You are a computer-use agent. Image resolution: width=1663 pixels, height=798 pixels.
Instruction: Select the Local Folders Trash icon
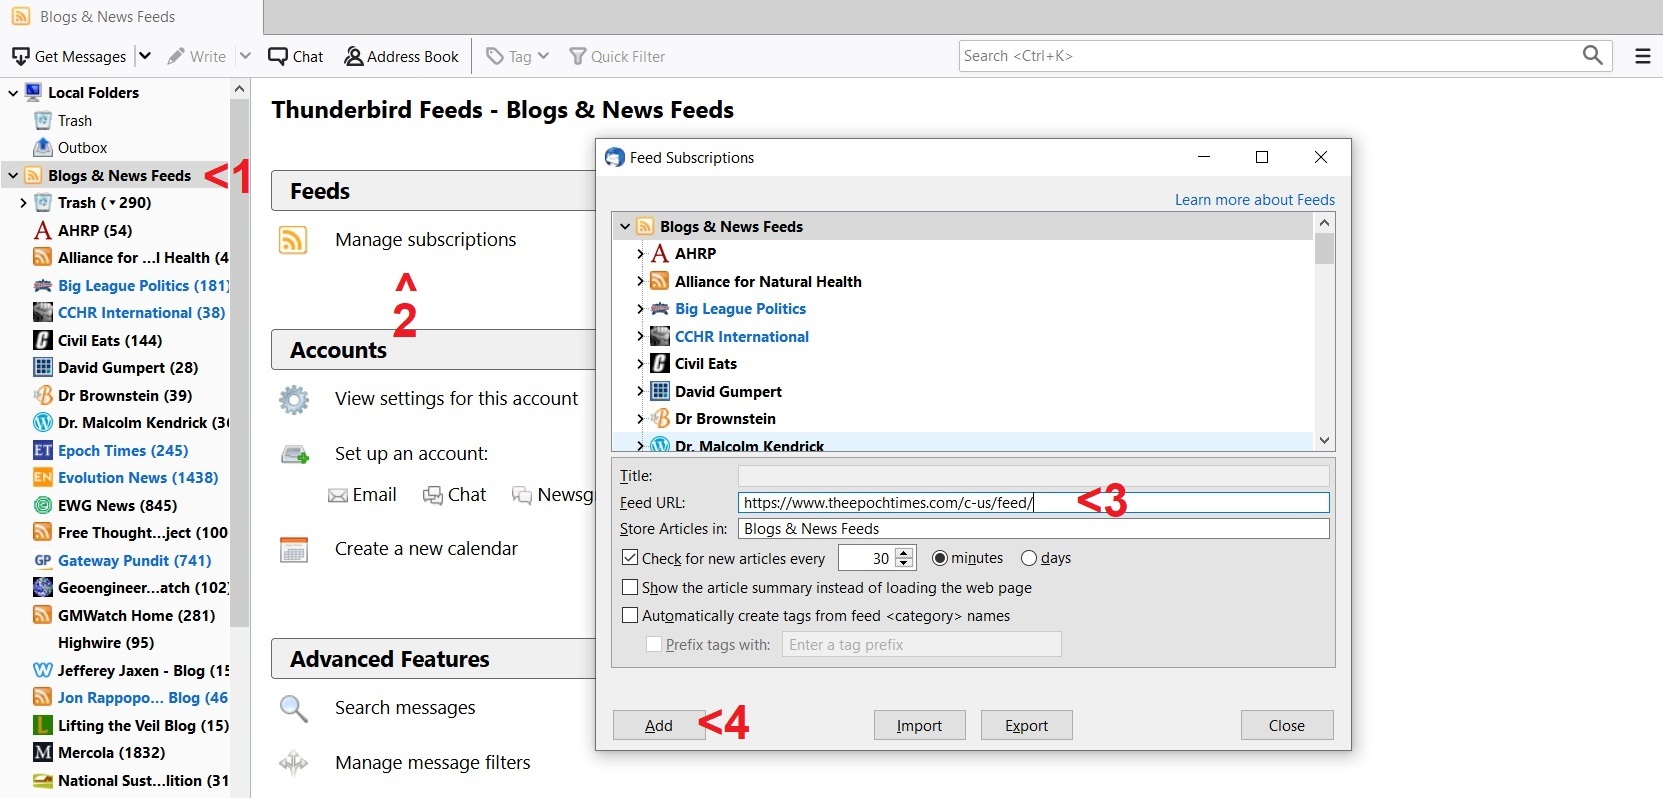[x=42, y=121]
